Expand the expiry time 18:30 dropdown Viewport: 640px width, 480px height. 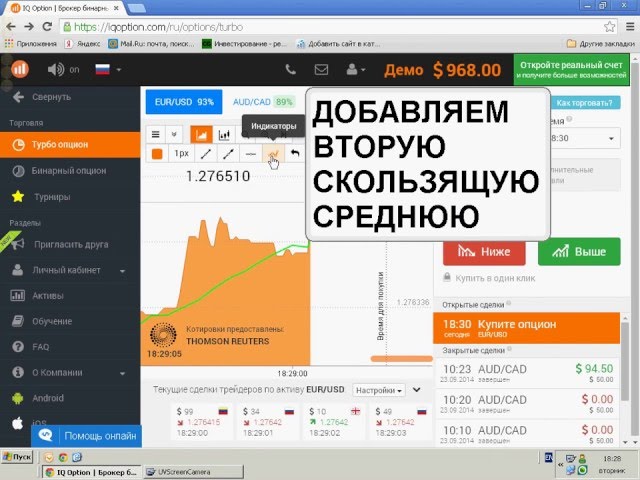580,139
